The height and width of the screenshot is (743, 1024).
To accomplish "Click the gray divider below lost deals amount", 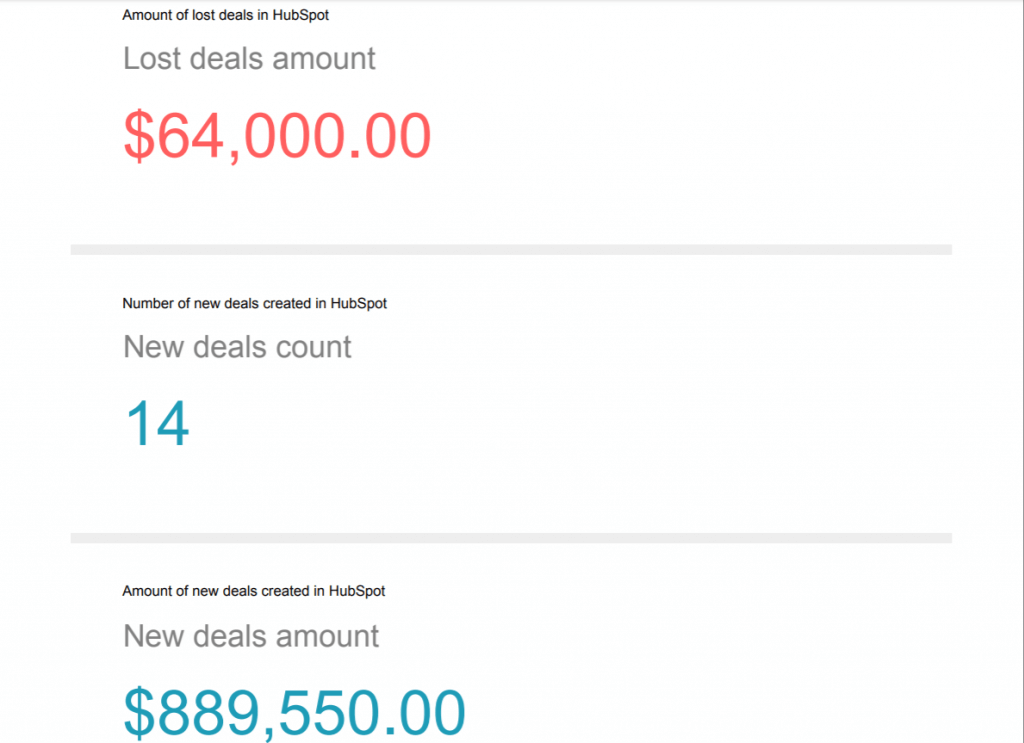I will pyautogui.click(x=511, y=250).
